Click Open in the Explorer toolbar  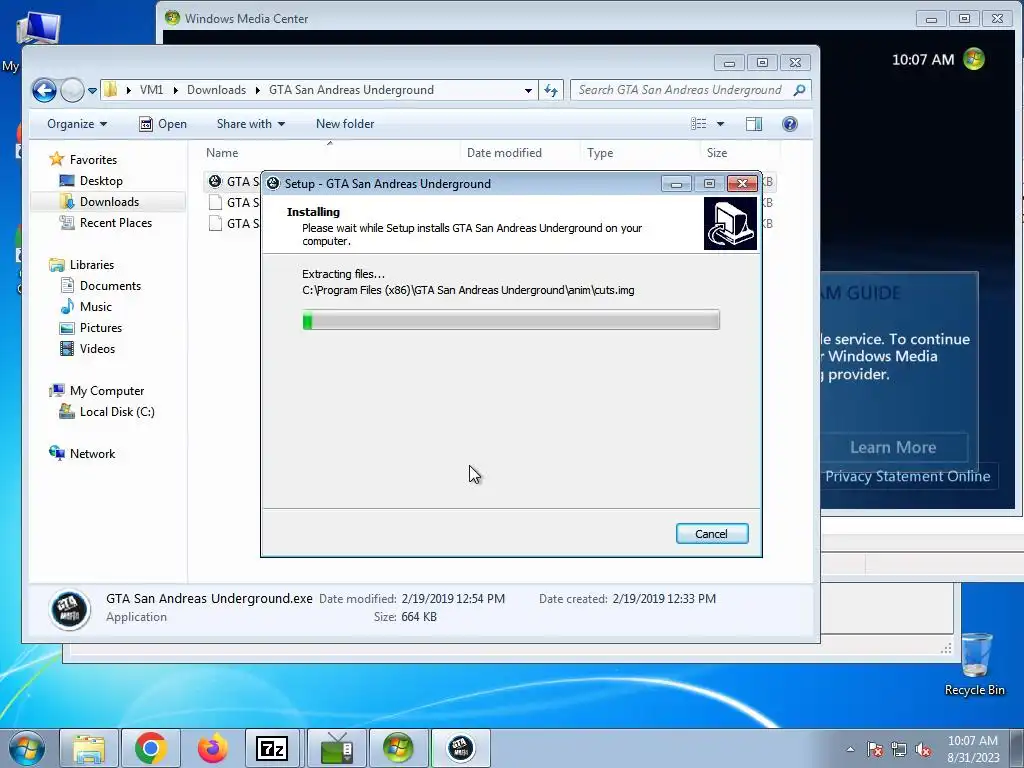tap(163, 124)
